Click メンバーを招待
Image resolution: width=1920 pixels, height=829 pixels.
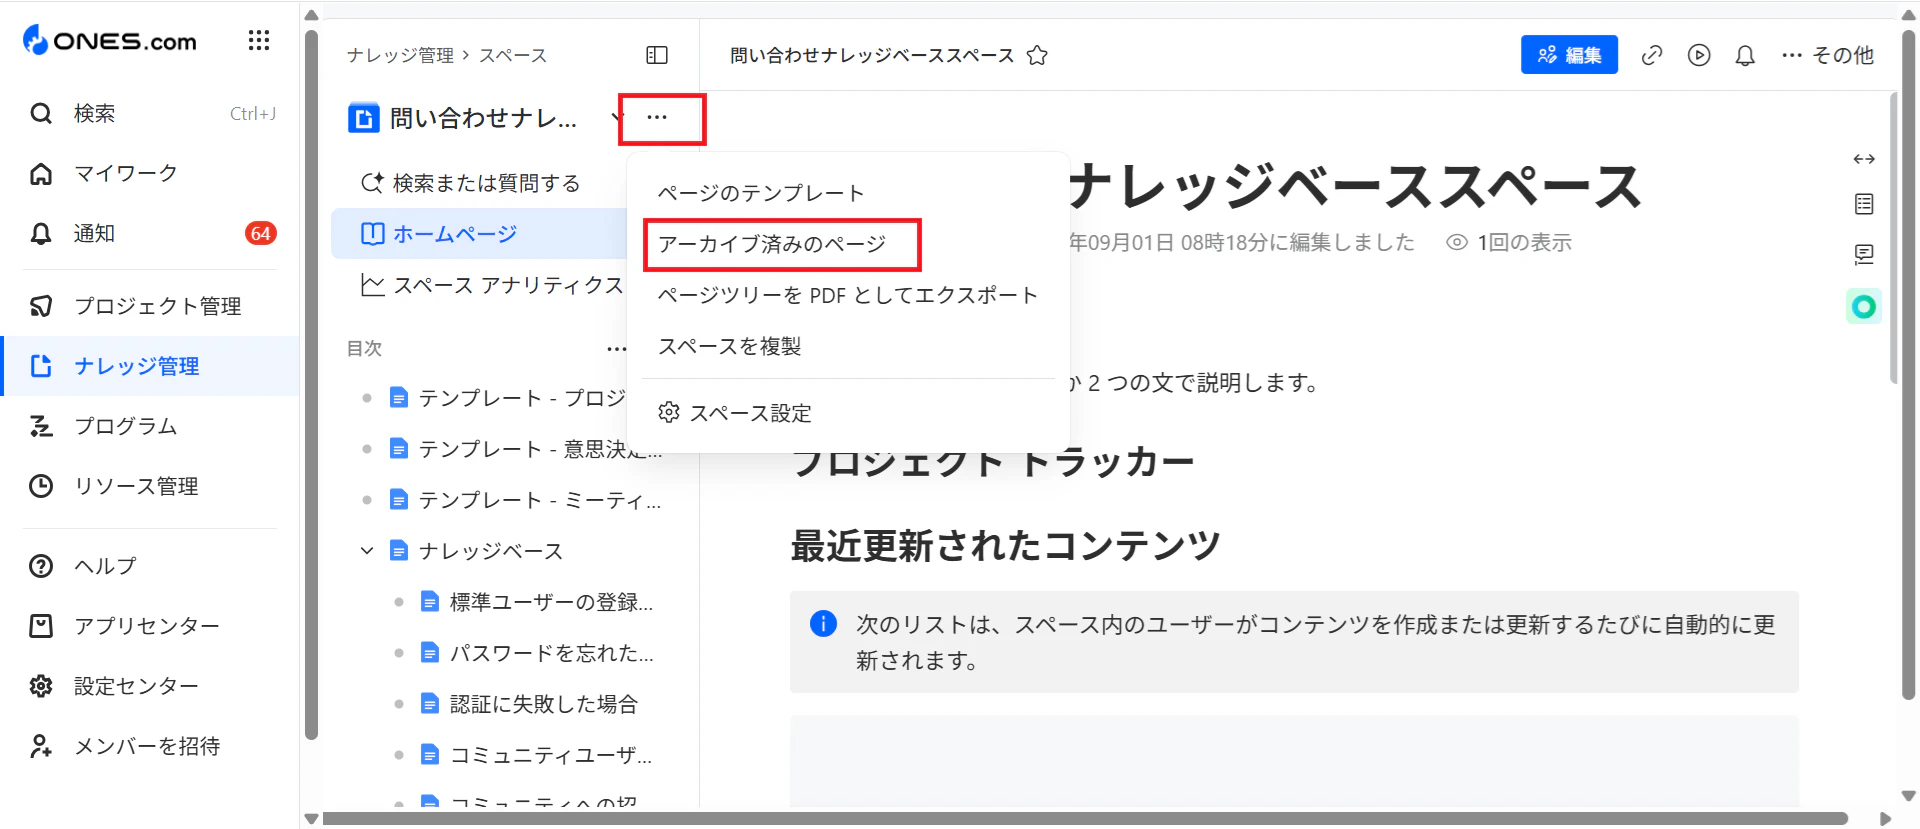150,746
